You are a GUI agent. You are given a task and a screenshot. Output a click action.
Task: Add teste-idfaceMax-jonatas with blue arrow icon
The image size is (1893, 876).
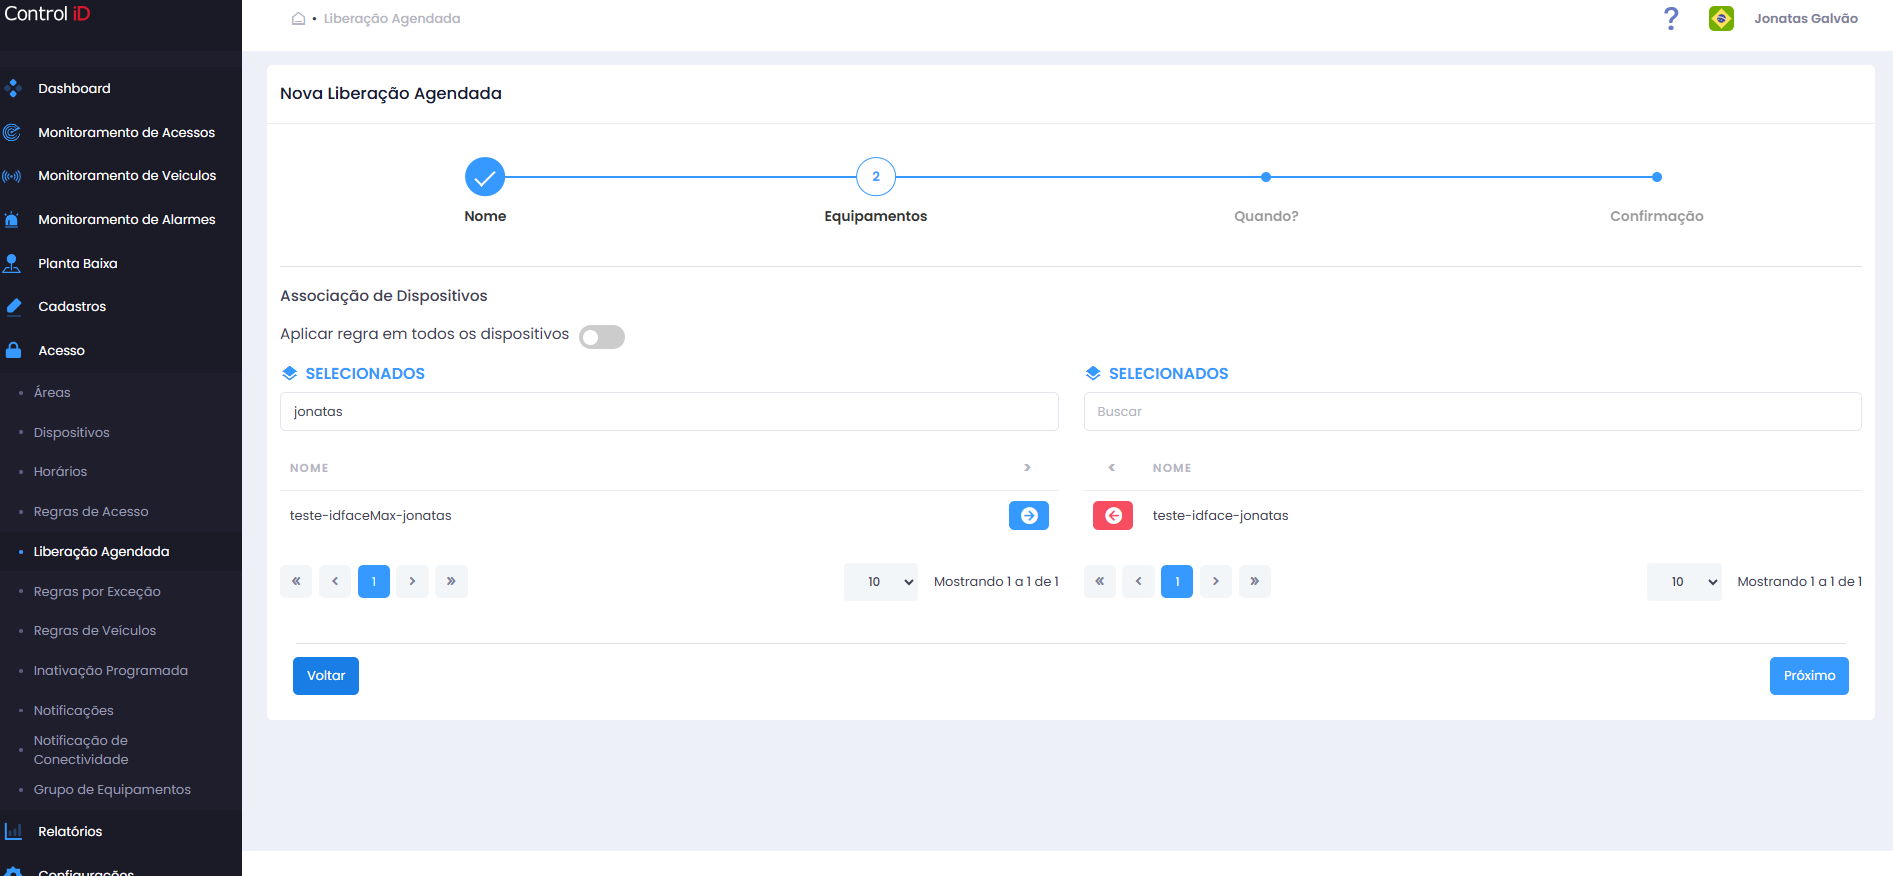tap(1029, 515)
